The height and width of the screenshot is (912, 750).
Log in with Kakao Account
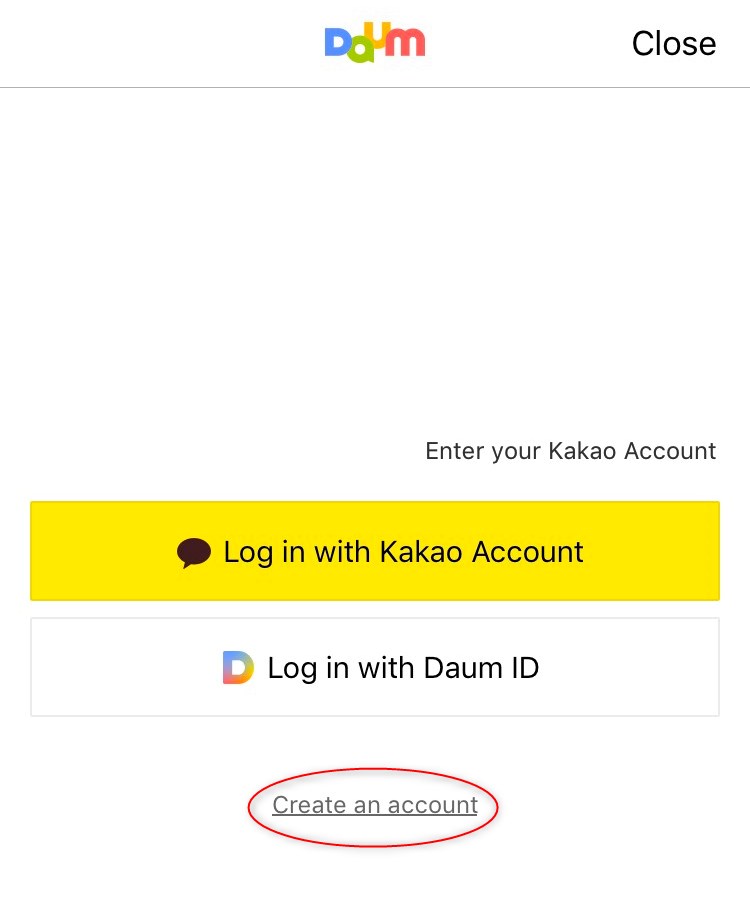point(375,551)
